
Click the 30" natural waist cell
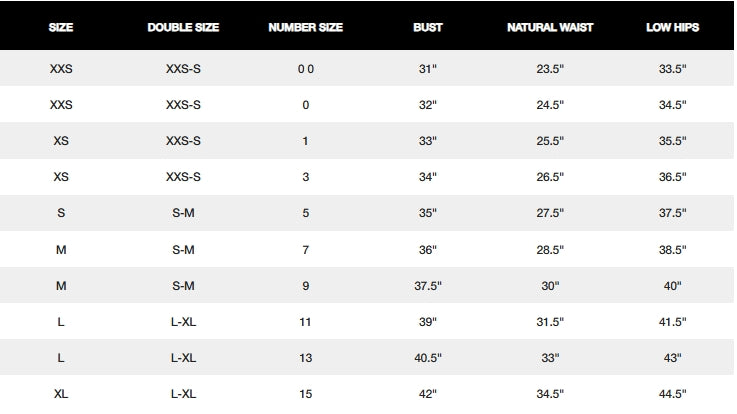550,286
